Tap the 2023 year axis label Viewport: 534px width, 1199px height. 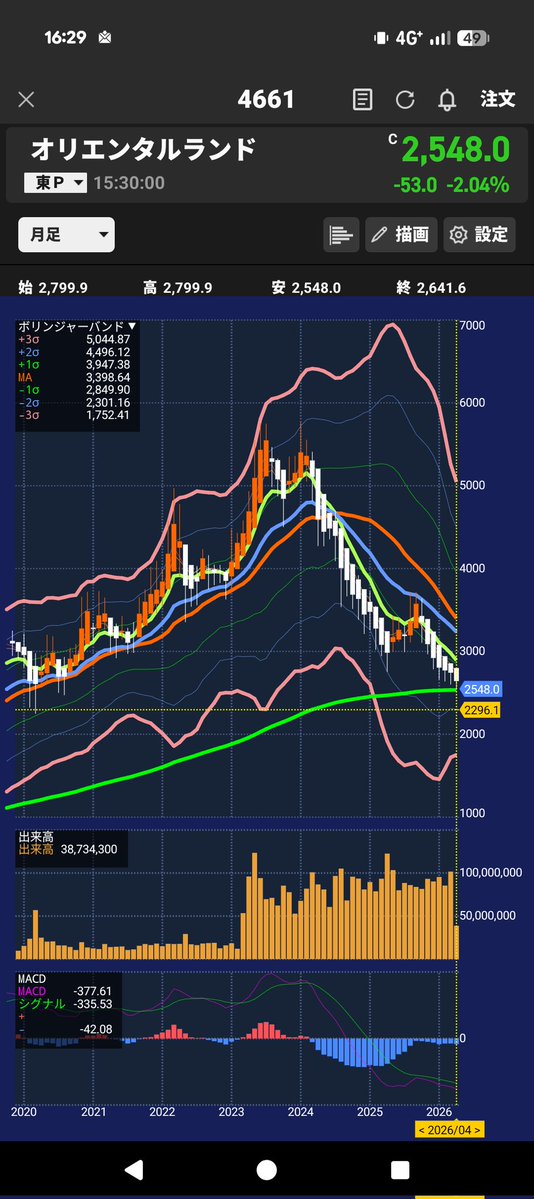(231, 1111)
